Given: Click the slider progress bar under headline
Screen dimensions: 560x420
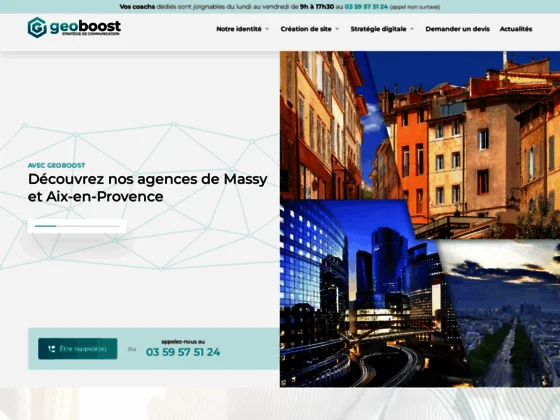Looking at the screenshot, I should 77,226.
